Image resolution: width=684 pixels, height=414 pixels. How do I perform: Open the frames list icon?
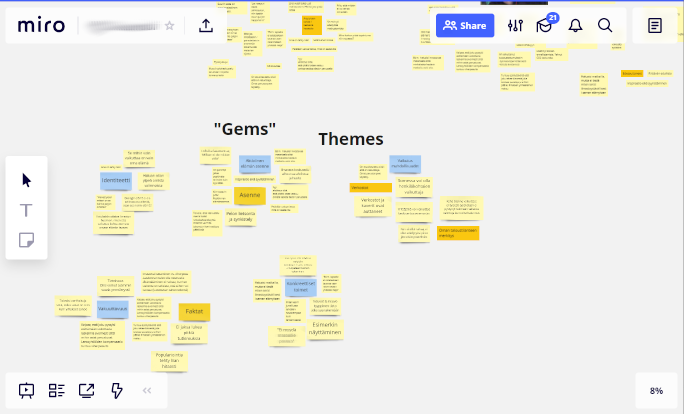click(x=57, y=391)
